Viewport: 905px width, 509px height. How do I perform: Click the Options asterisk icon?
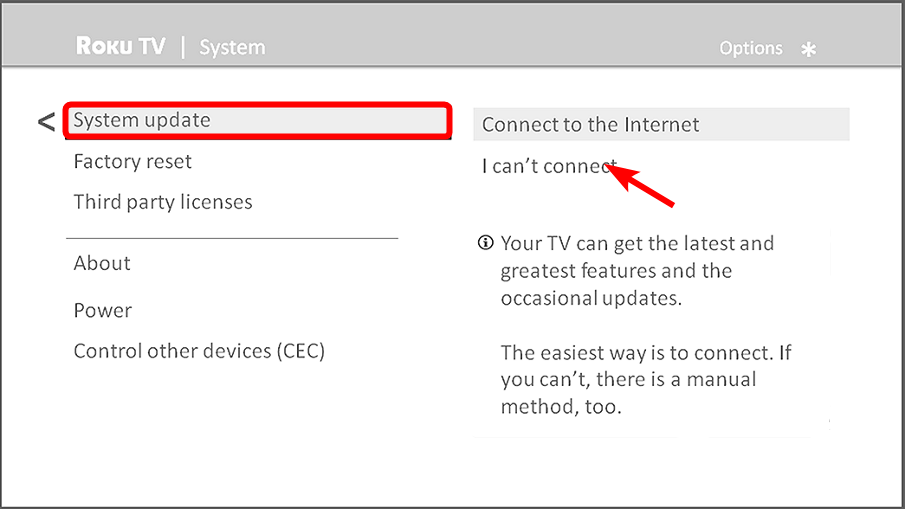tap(809, 50)
